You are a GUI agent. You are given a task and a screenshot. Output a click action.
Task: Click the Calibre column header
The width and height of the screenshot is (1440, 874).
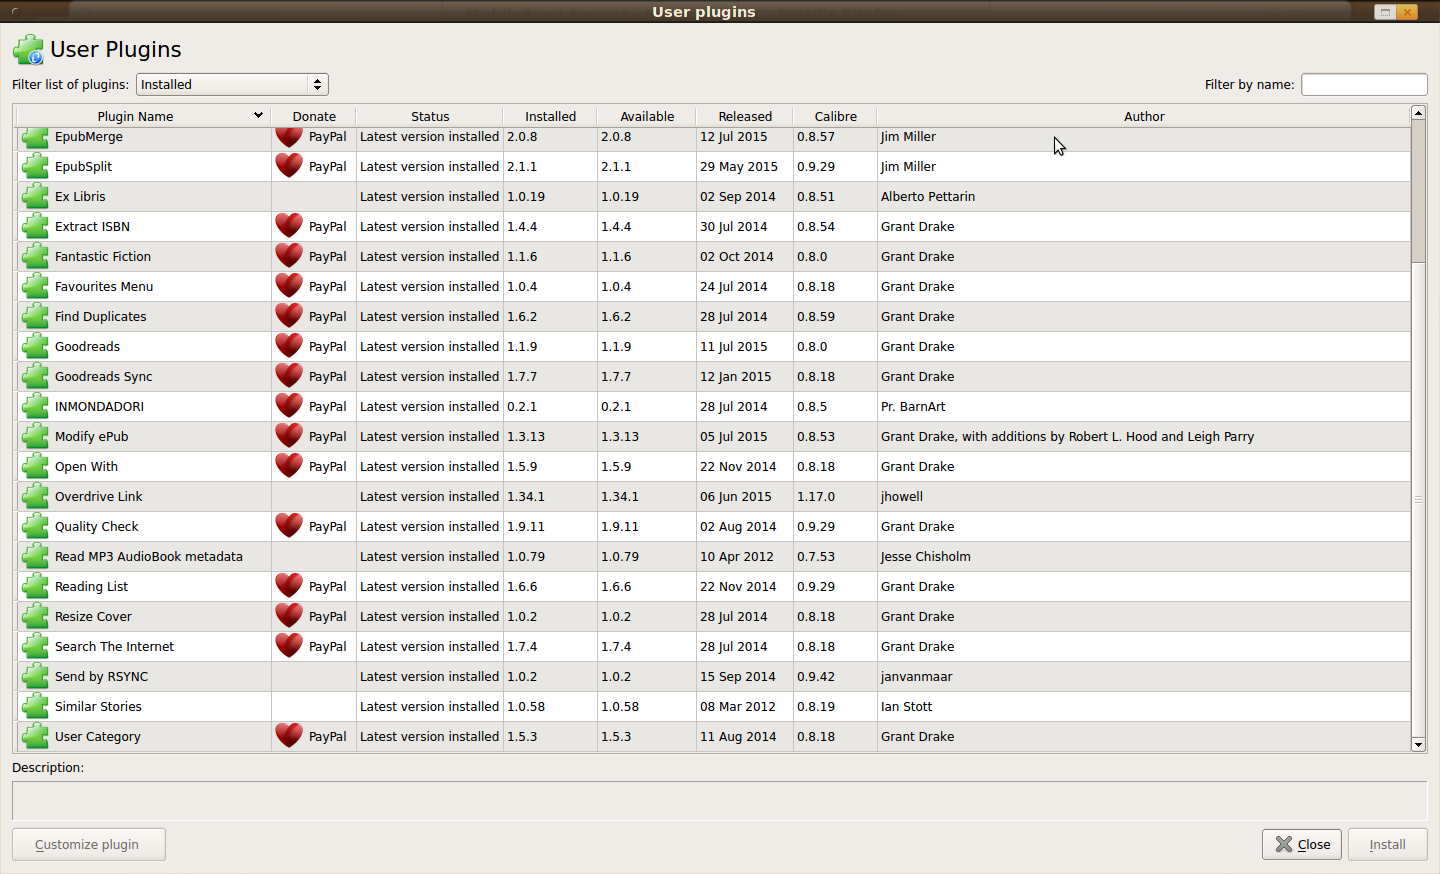835,116
